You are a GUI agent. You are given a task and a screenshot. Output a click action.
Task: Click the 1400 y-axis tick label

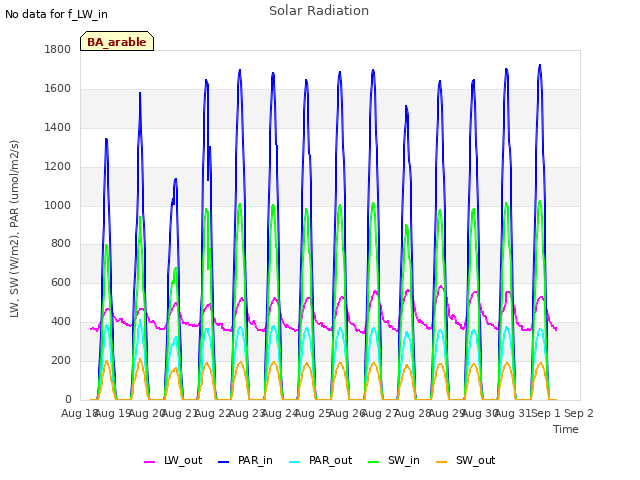pos(58,127)
